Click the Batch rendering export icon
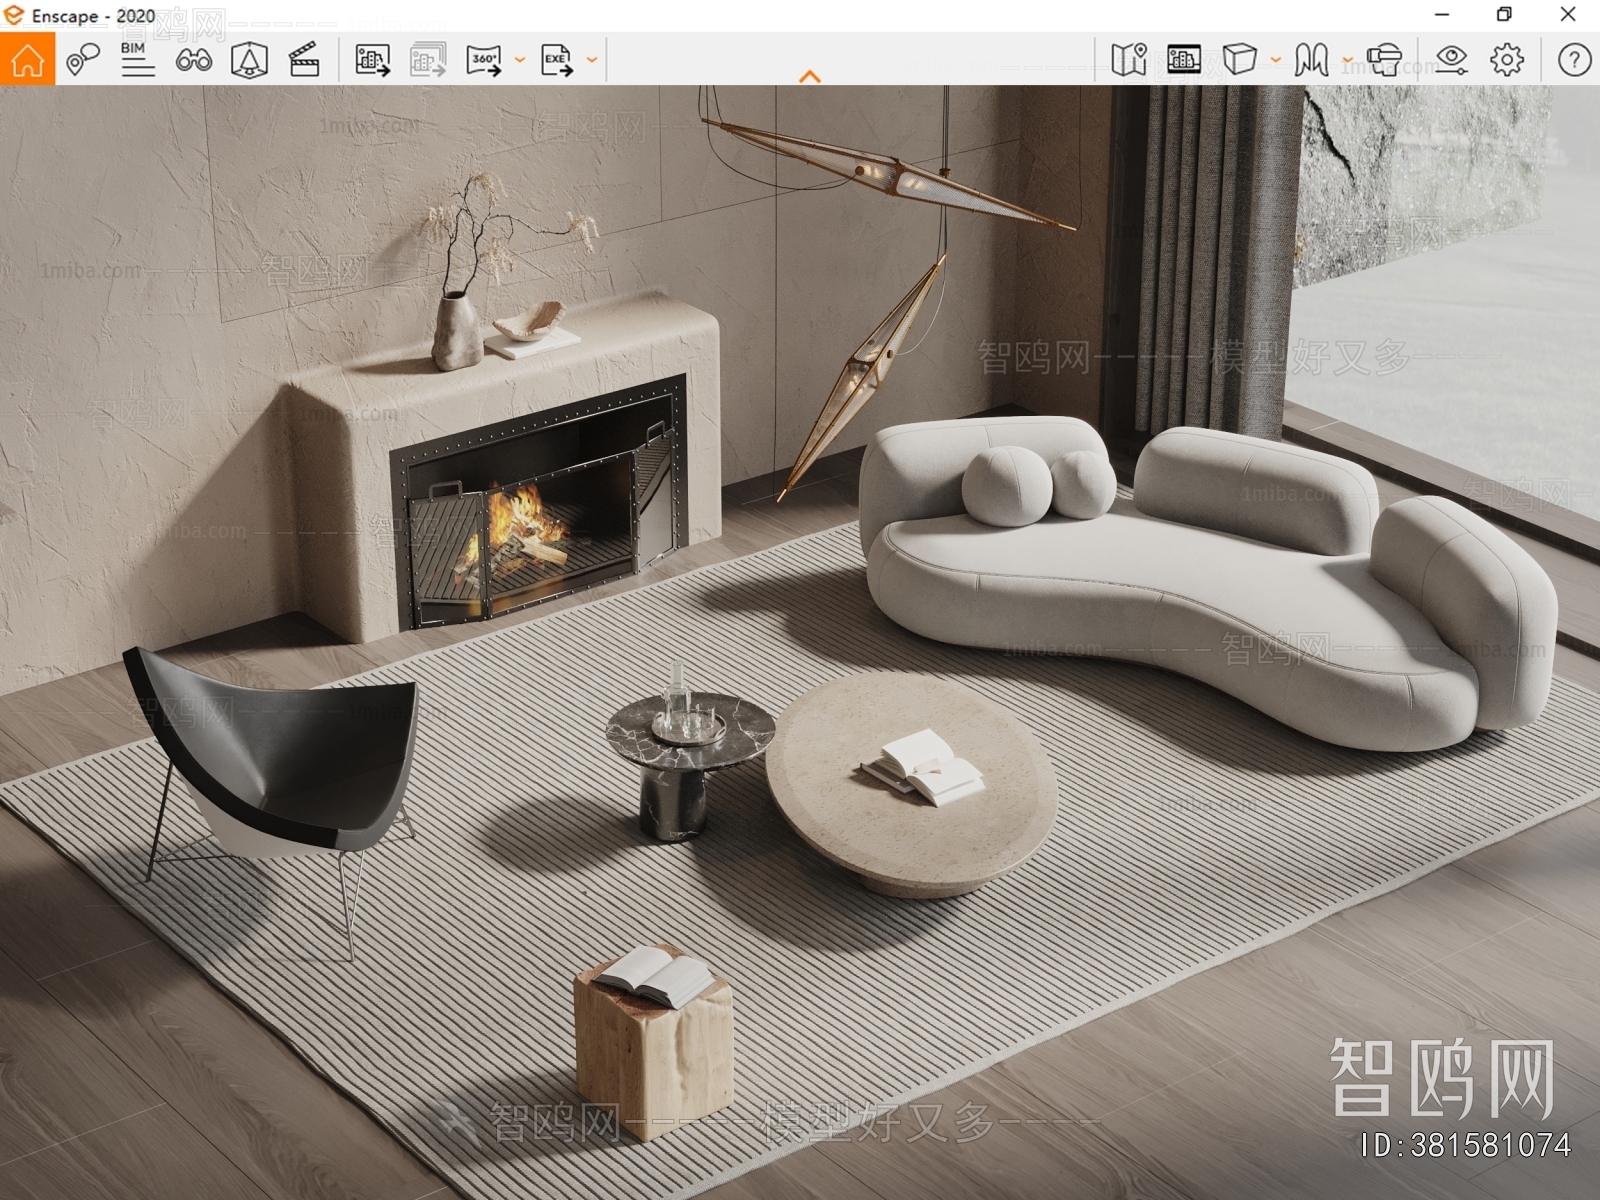The image size is (1600, 1200). 428,60
